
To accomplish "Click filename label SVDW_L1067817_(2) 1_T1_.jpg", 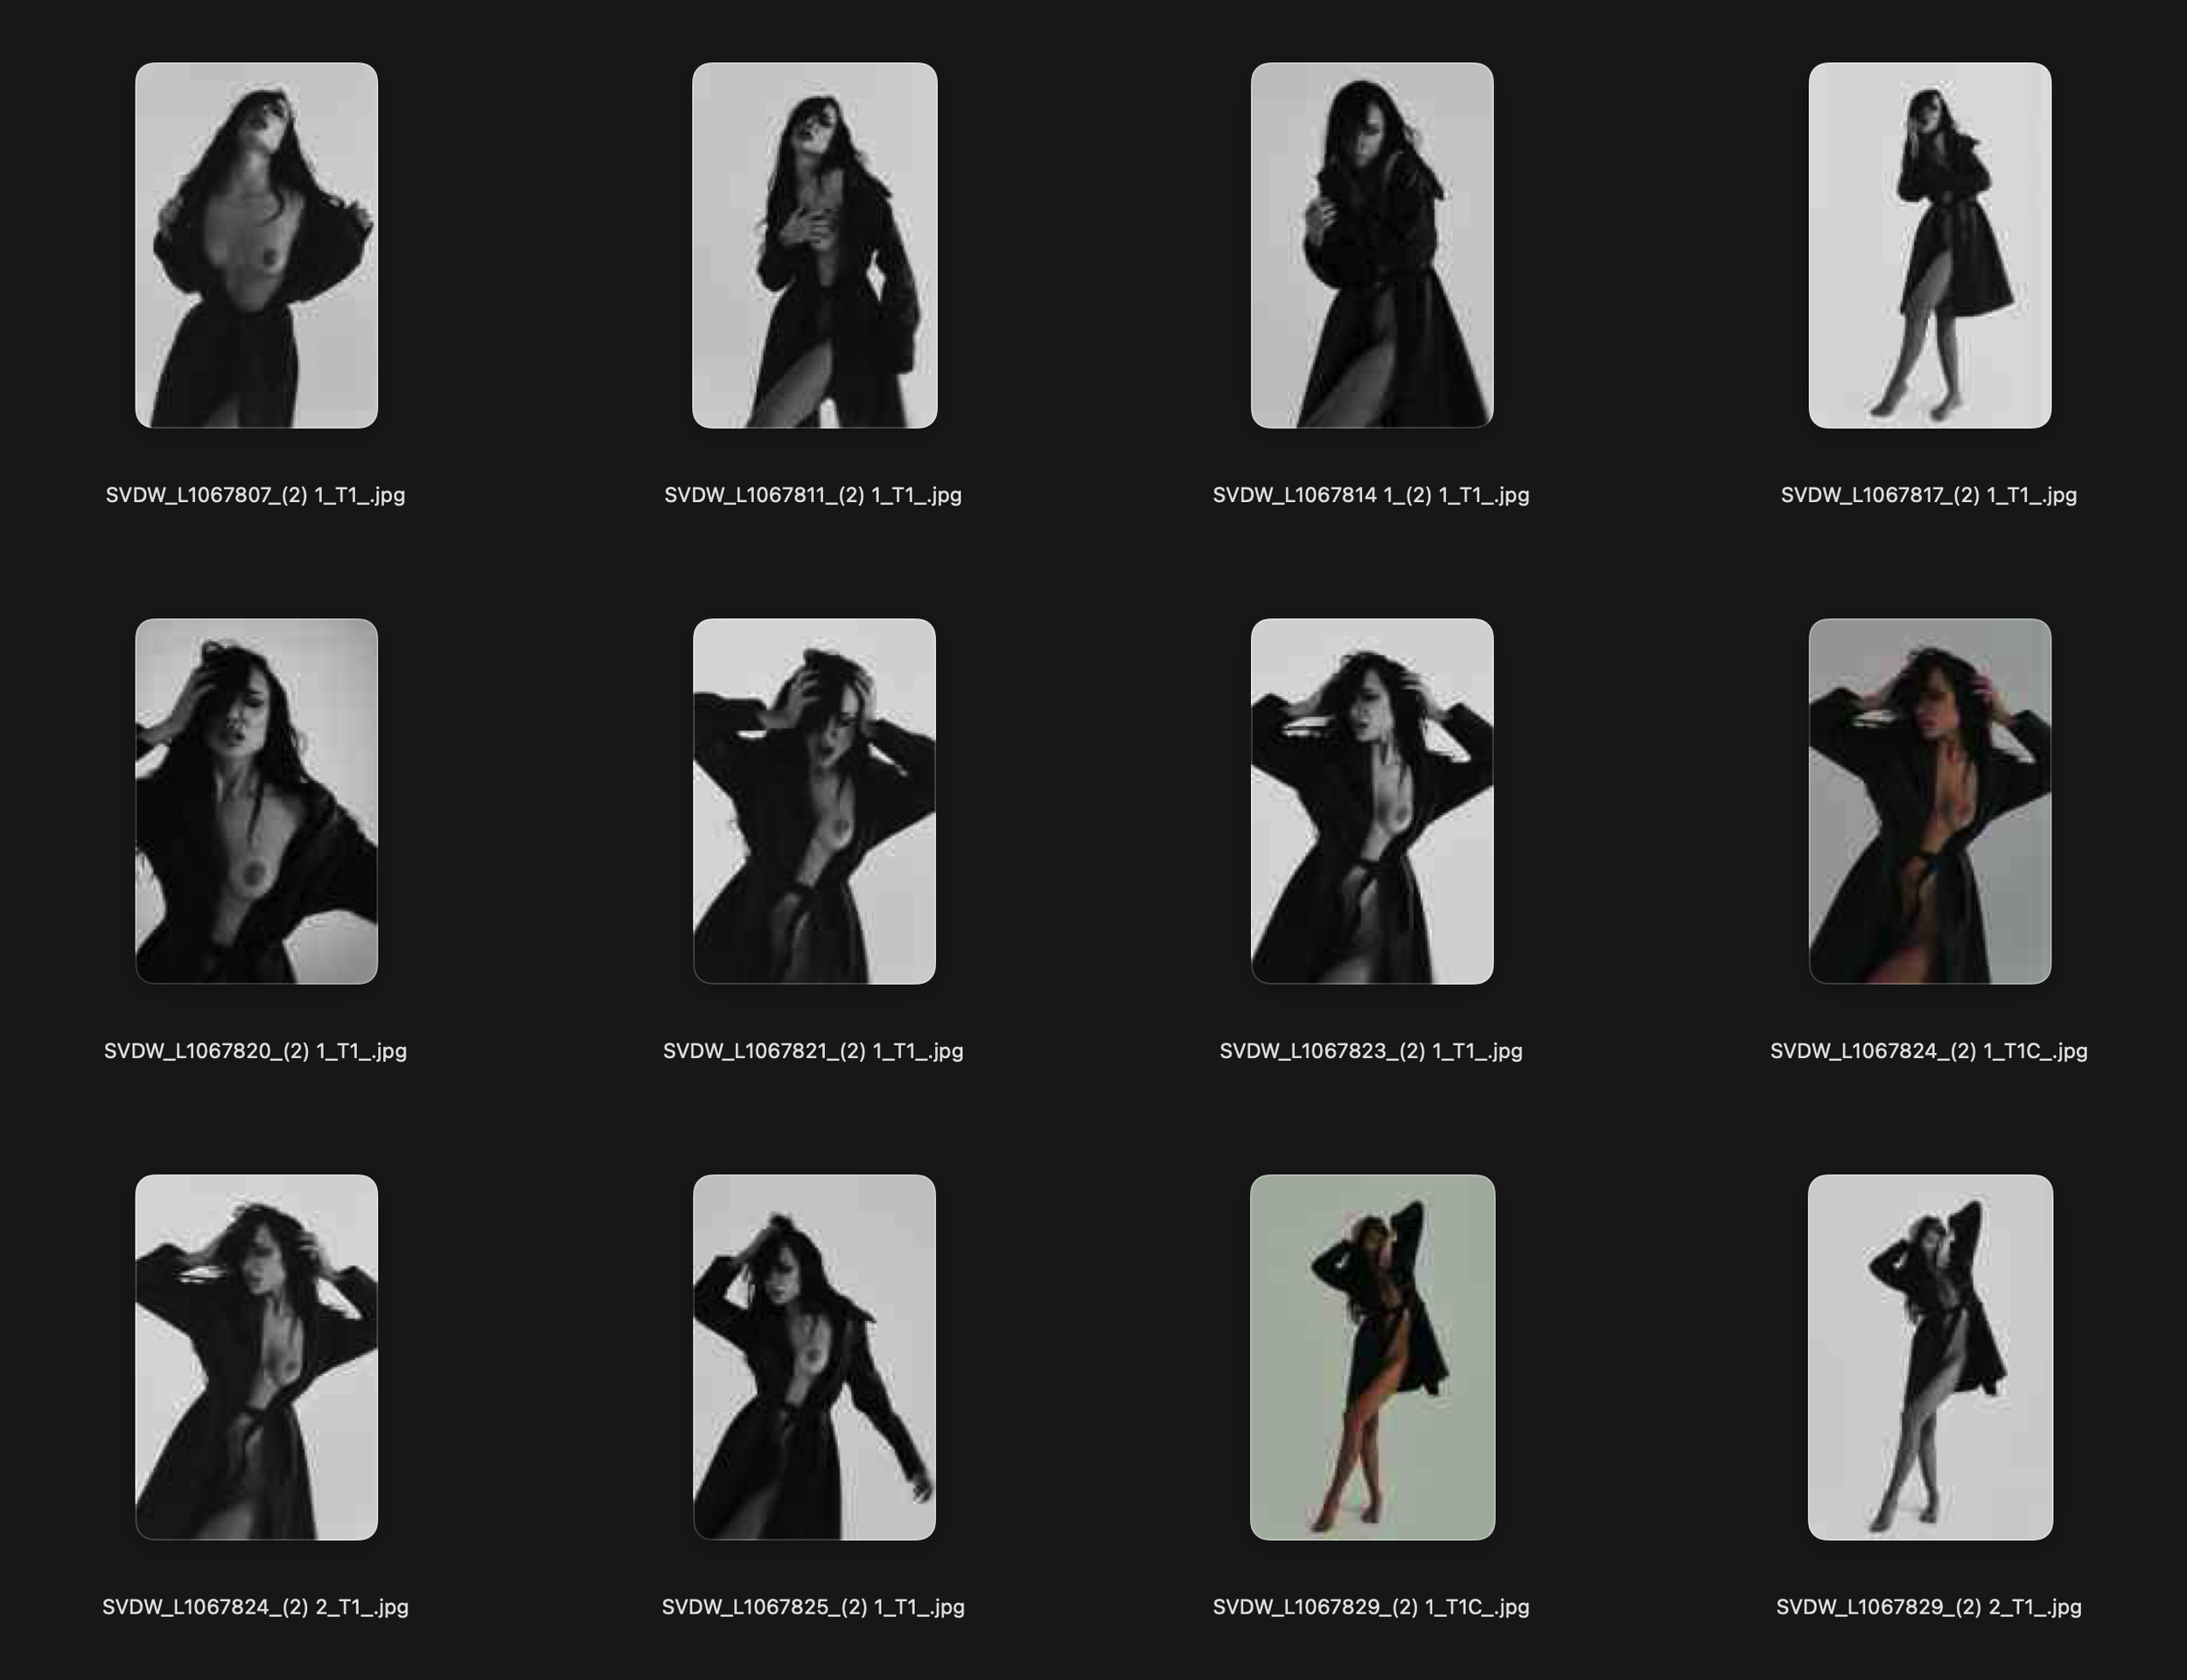I will pos(1928,495).
